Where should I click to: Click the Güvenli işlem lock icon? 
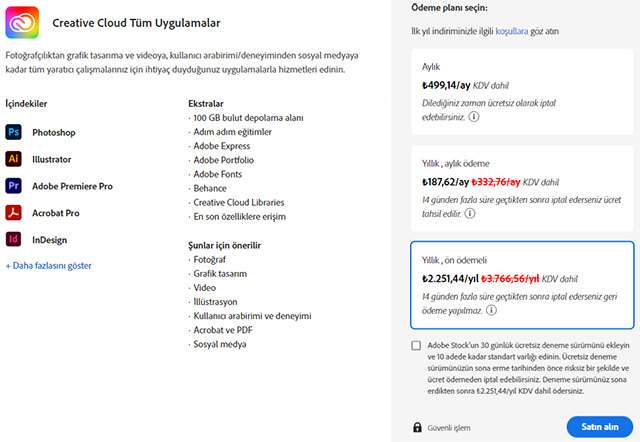[417, 428]
